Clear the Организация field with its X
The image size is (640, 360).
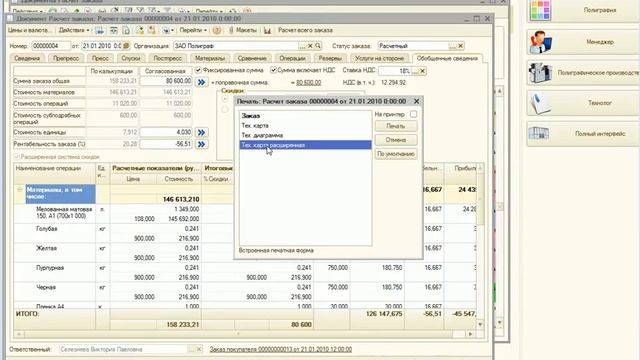[x=310, y=46]
